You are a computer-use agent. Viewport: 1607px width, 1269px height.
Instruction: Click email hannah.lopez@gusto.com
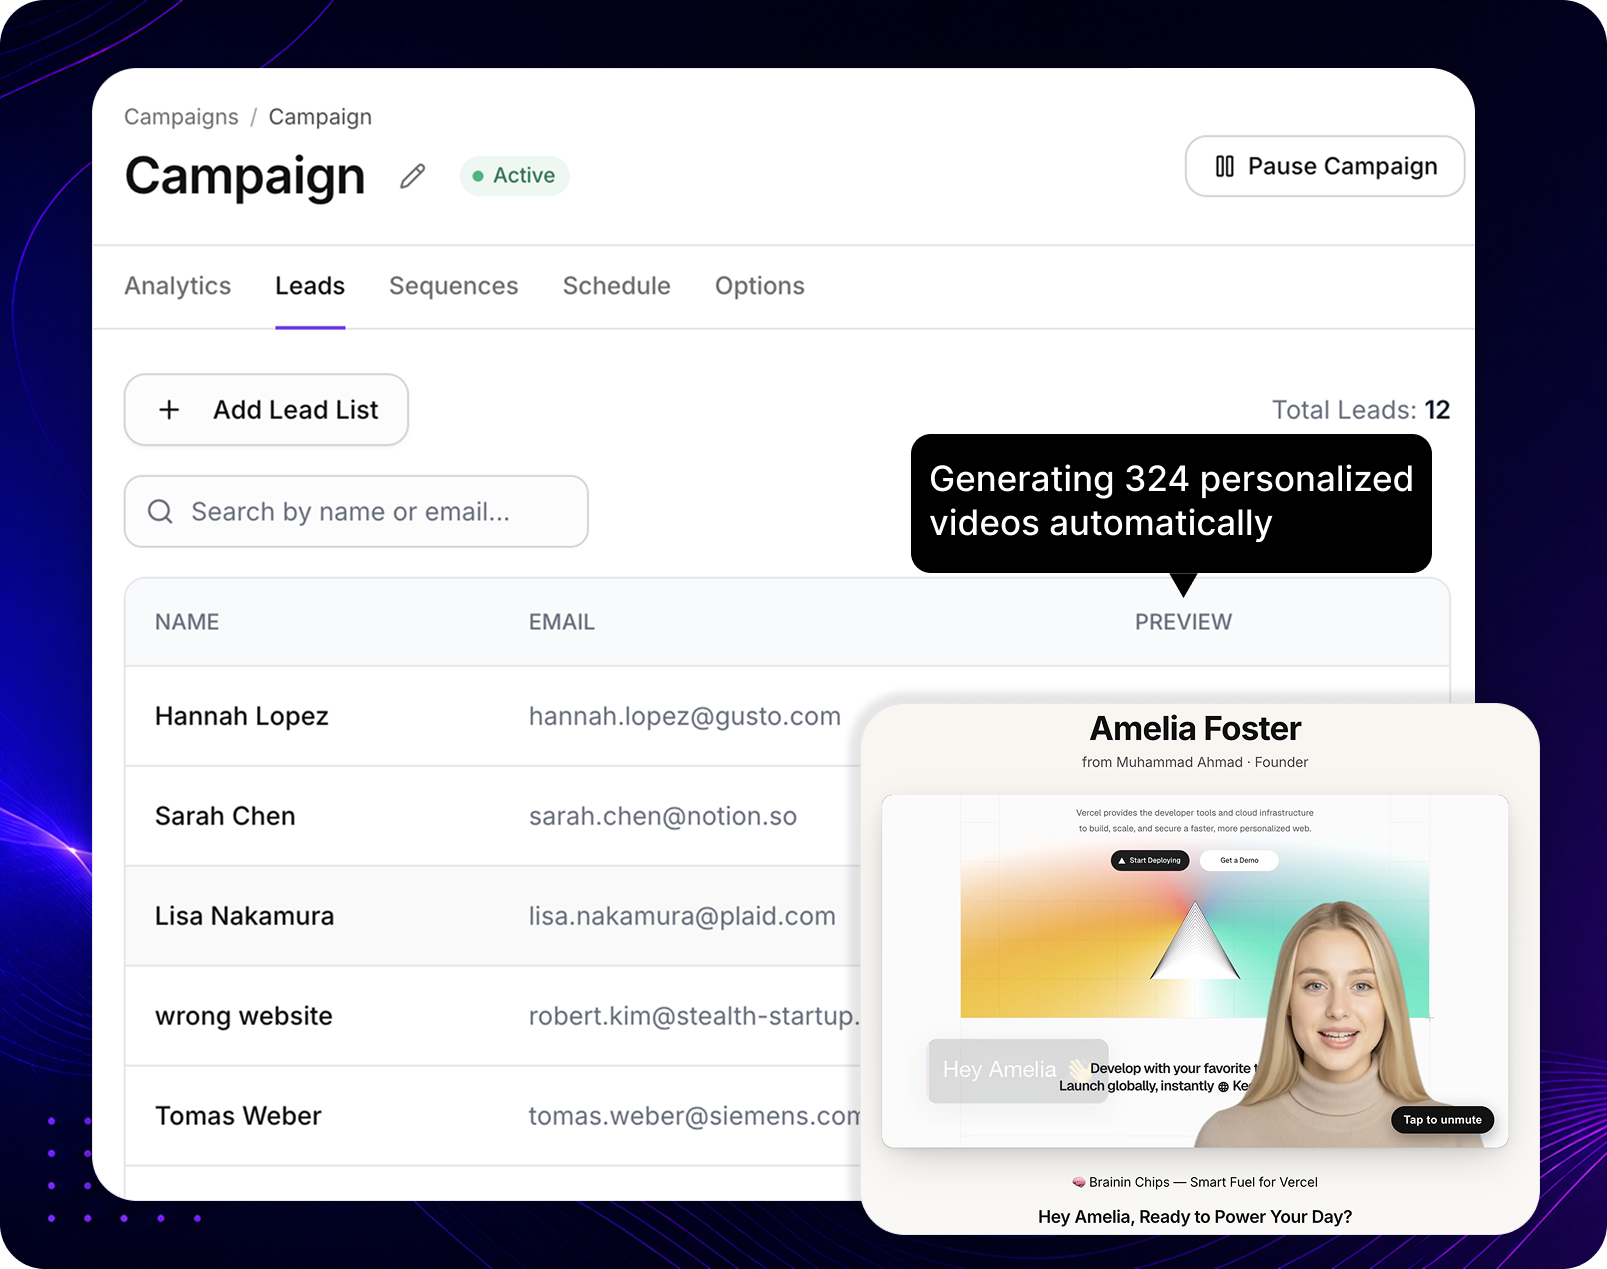pyautogui.click(x=684, y=716)
